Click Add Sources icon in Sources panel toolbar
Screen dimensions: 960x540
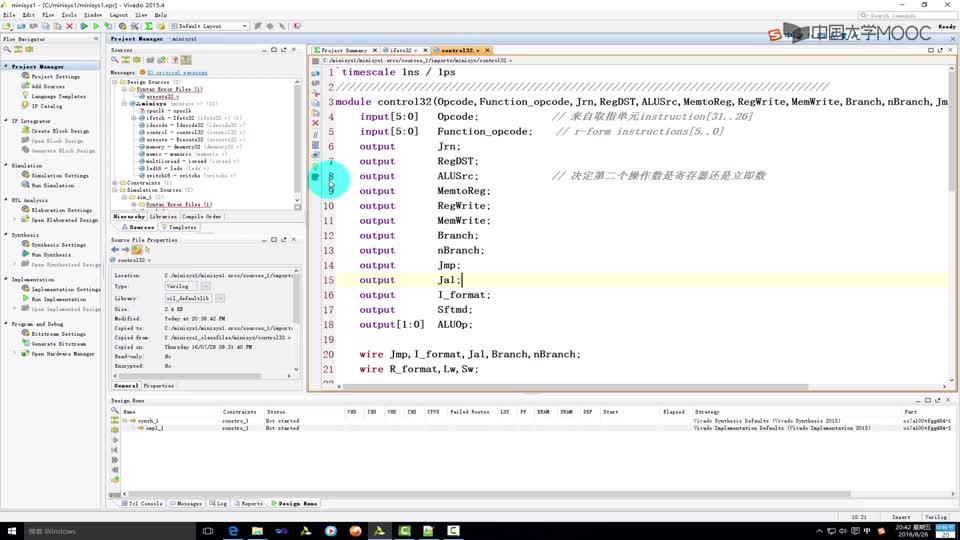[162, 60]
